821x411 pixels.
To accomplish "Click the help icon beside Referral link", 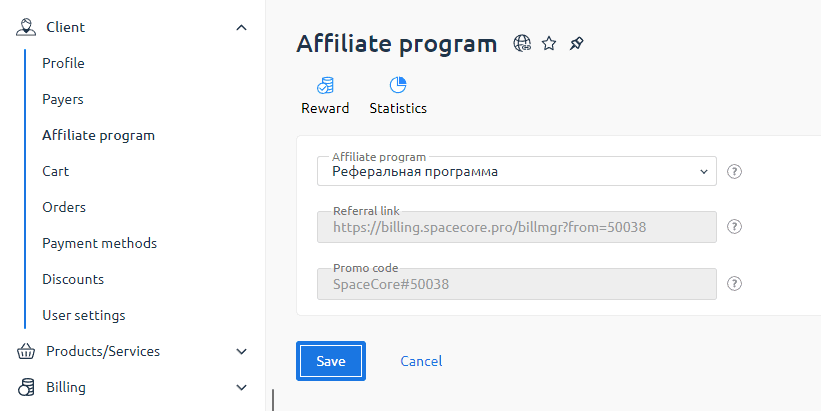I will [734, 227].
